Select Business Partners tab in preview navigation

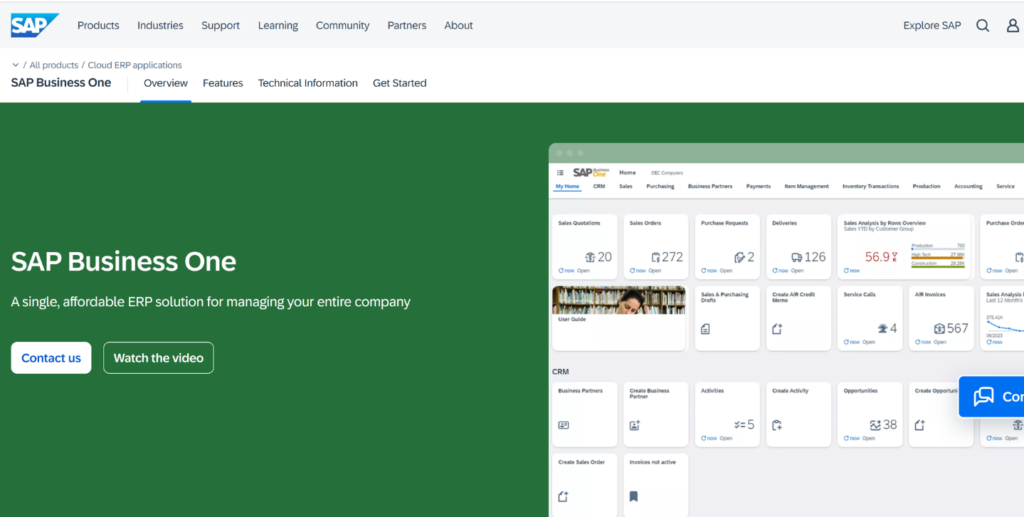(x=710, y=186)
